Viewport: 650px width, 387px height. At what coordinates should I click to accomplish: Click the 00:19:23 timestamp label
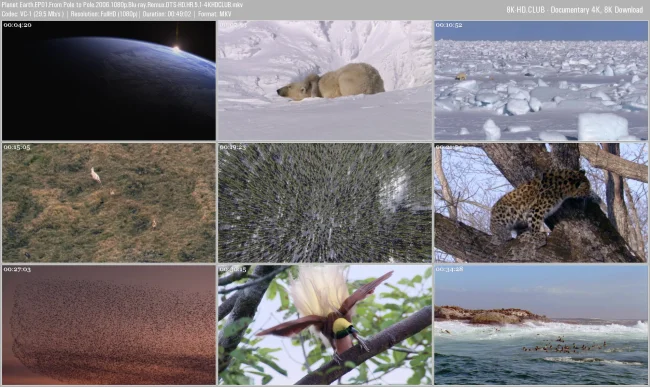coord(233,147)
